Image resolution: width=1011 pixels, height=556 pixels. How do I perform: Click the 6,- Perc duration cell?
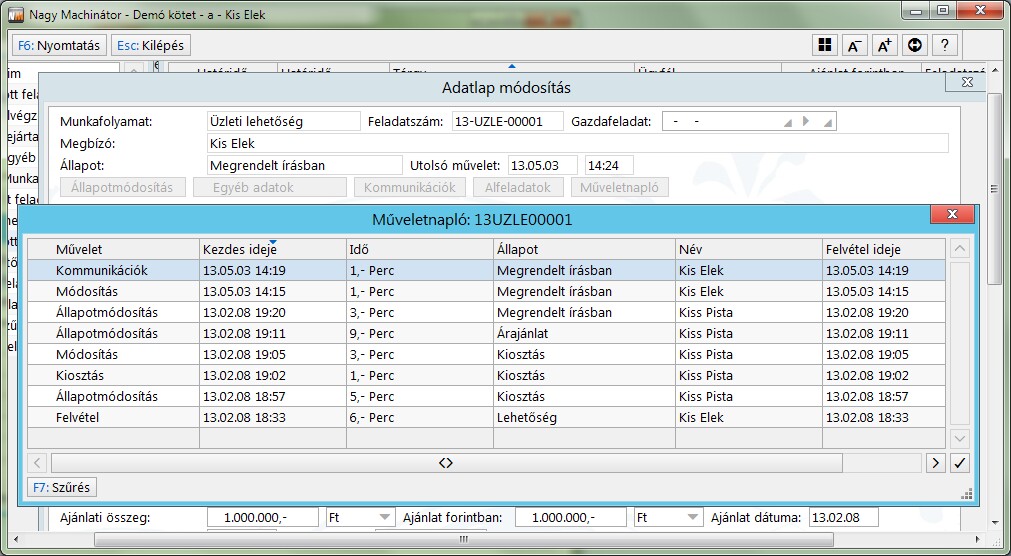[x=420, y=417]
